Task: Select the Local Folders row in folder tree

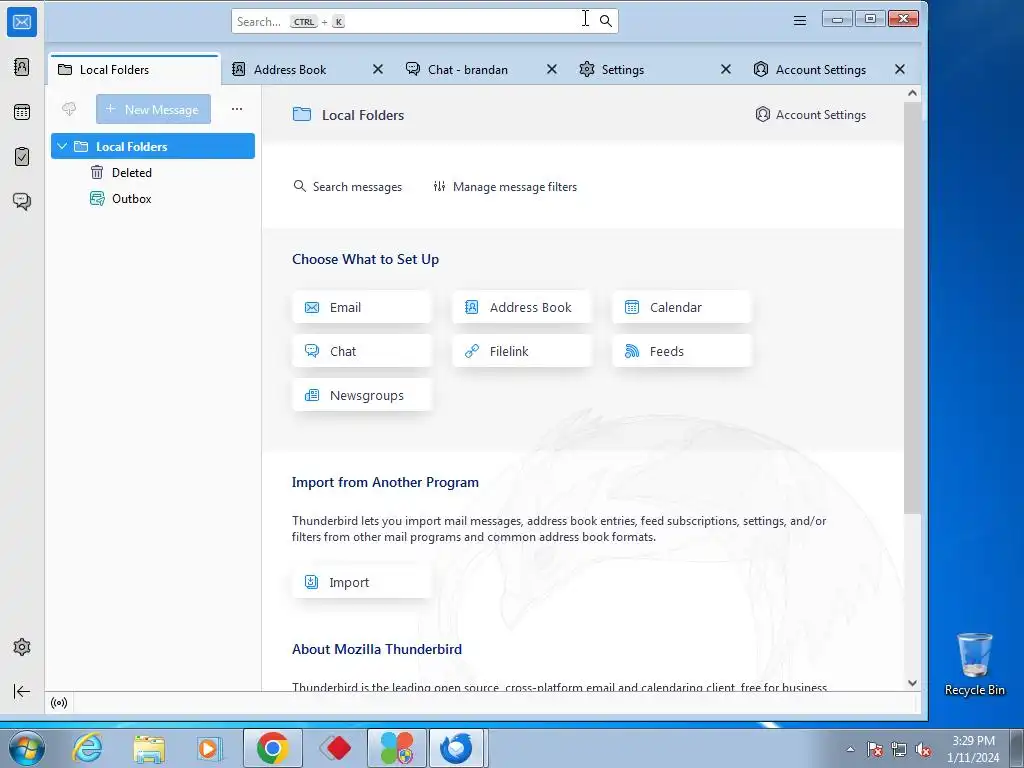Action: (x=153, y=146)
